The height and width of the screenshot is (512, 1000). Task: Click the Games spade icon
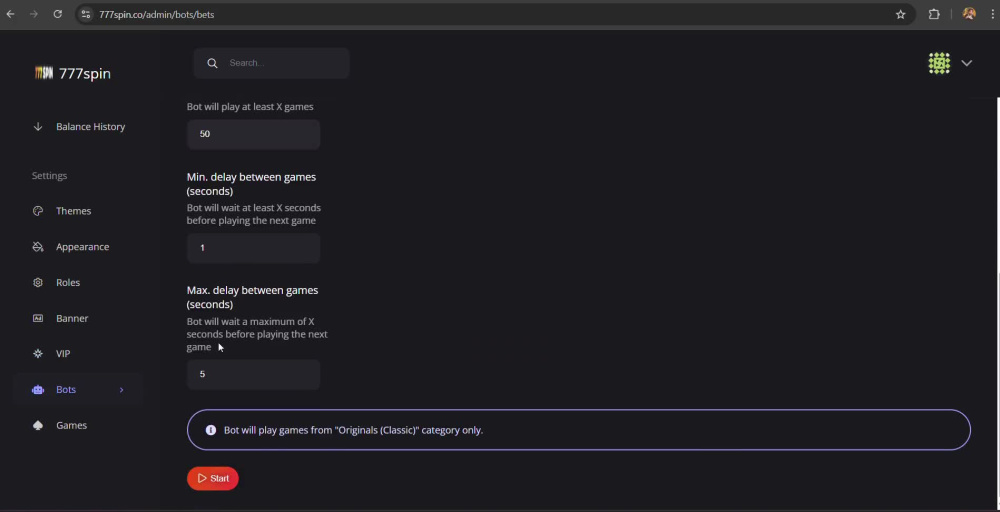click(x=38, y=425)
